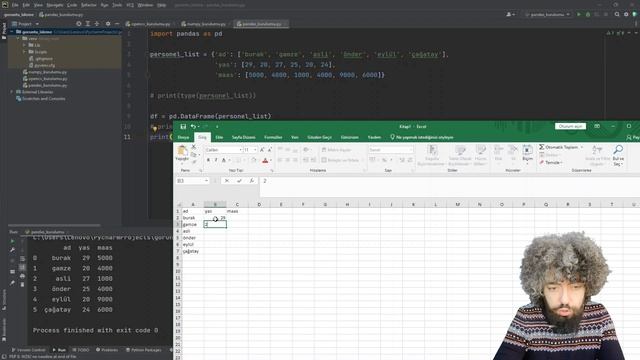The image size is (640, 360).
Task: Click the Tell me search box in Excel
Action: [422, 138]
